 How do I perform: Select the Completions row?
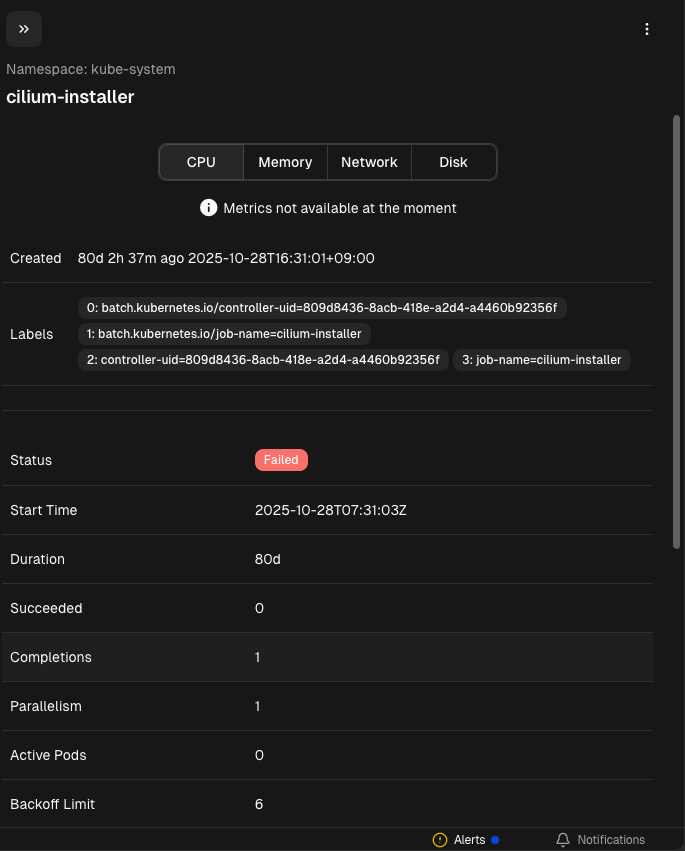(x=327, y=657)
